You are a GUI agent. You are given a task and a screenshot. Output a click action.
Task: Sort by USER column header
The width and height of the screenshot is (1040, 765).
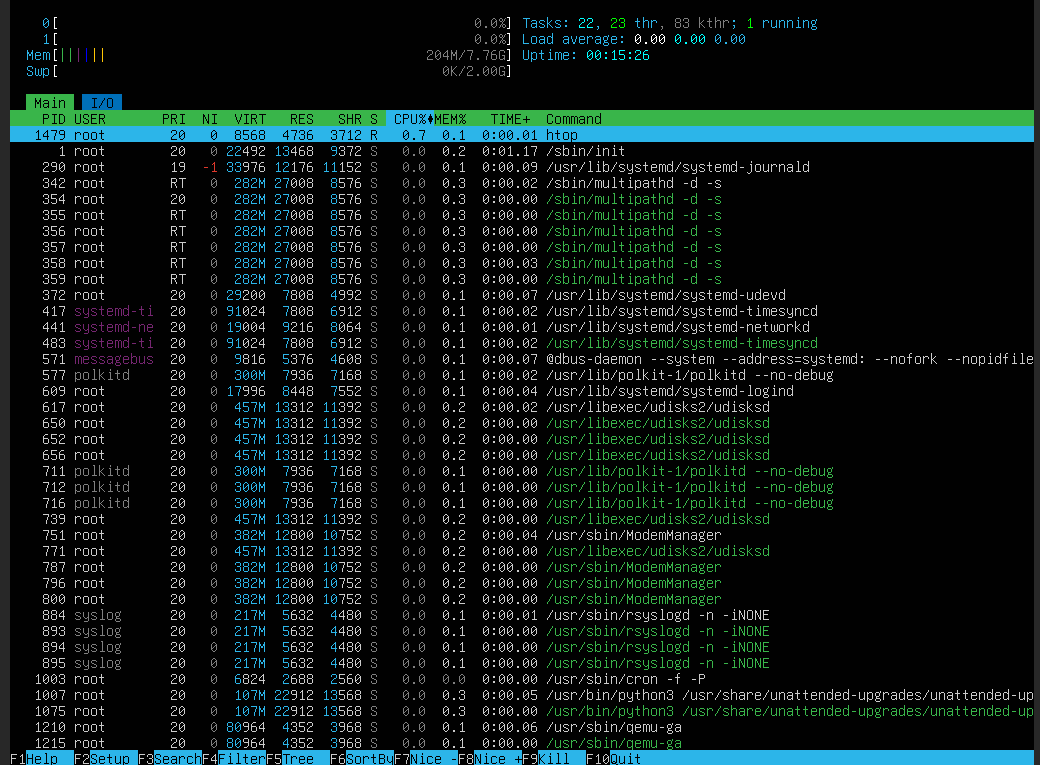click(x=90, y=119)
